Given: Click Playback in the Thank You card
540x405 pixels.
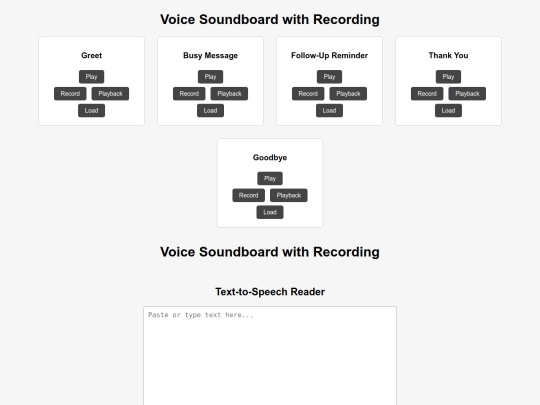Looking at the screenshot, I should pos(467,94).
